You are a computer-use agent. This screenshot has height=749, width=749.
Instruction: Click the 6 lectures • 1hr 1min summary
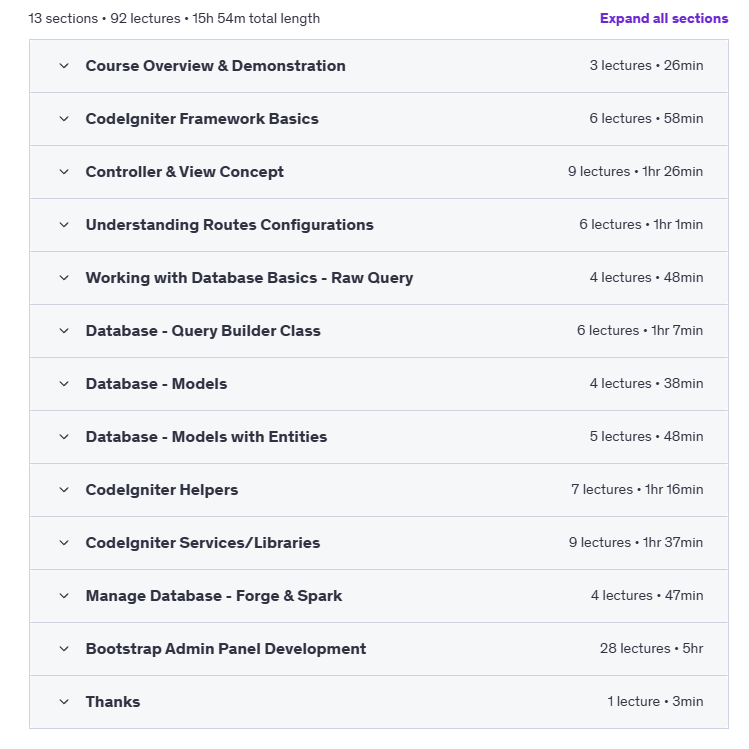[641, 225]
